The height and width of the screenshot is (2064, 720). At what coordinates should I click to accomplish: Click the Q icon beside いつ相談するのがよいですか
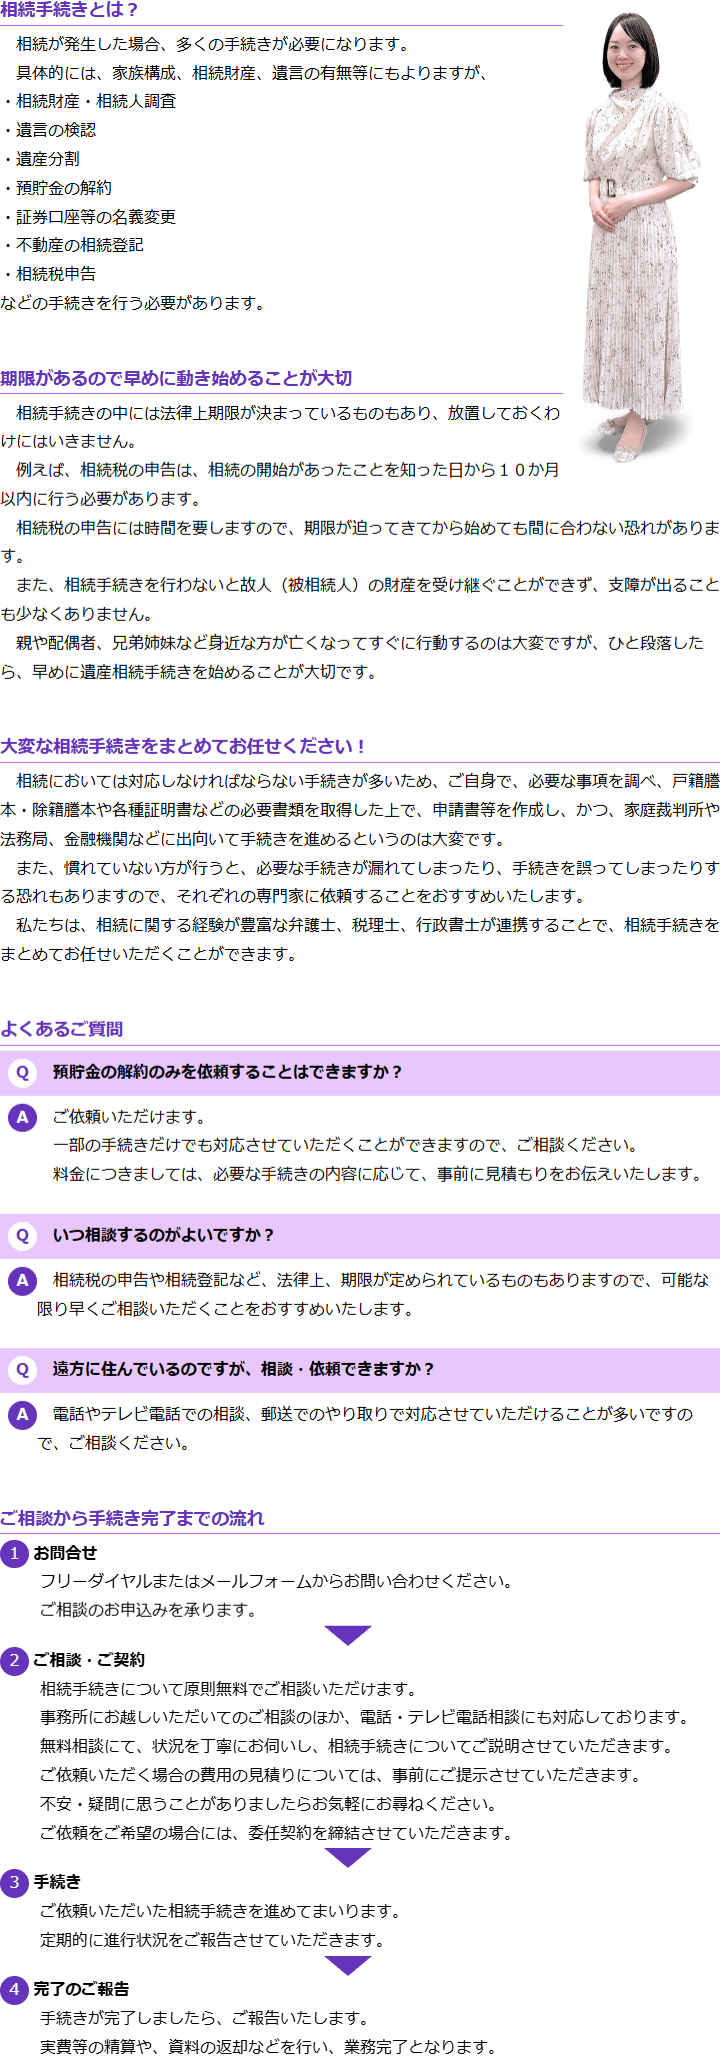click(22, 1236)
